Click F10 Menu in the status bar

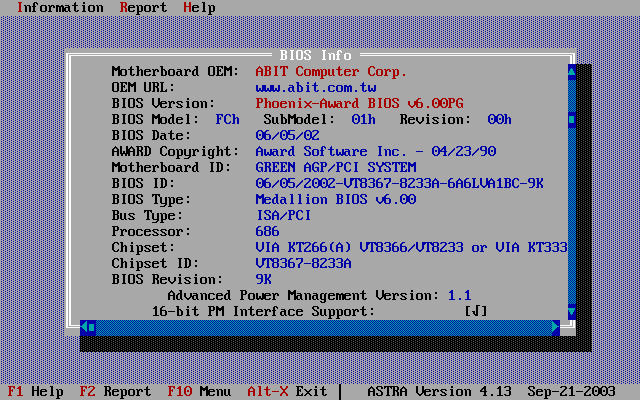(199, 391)
